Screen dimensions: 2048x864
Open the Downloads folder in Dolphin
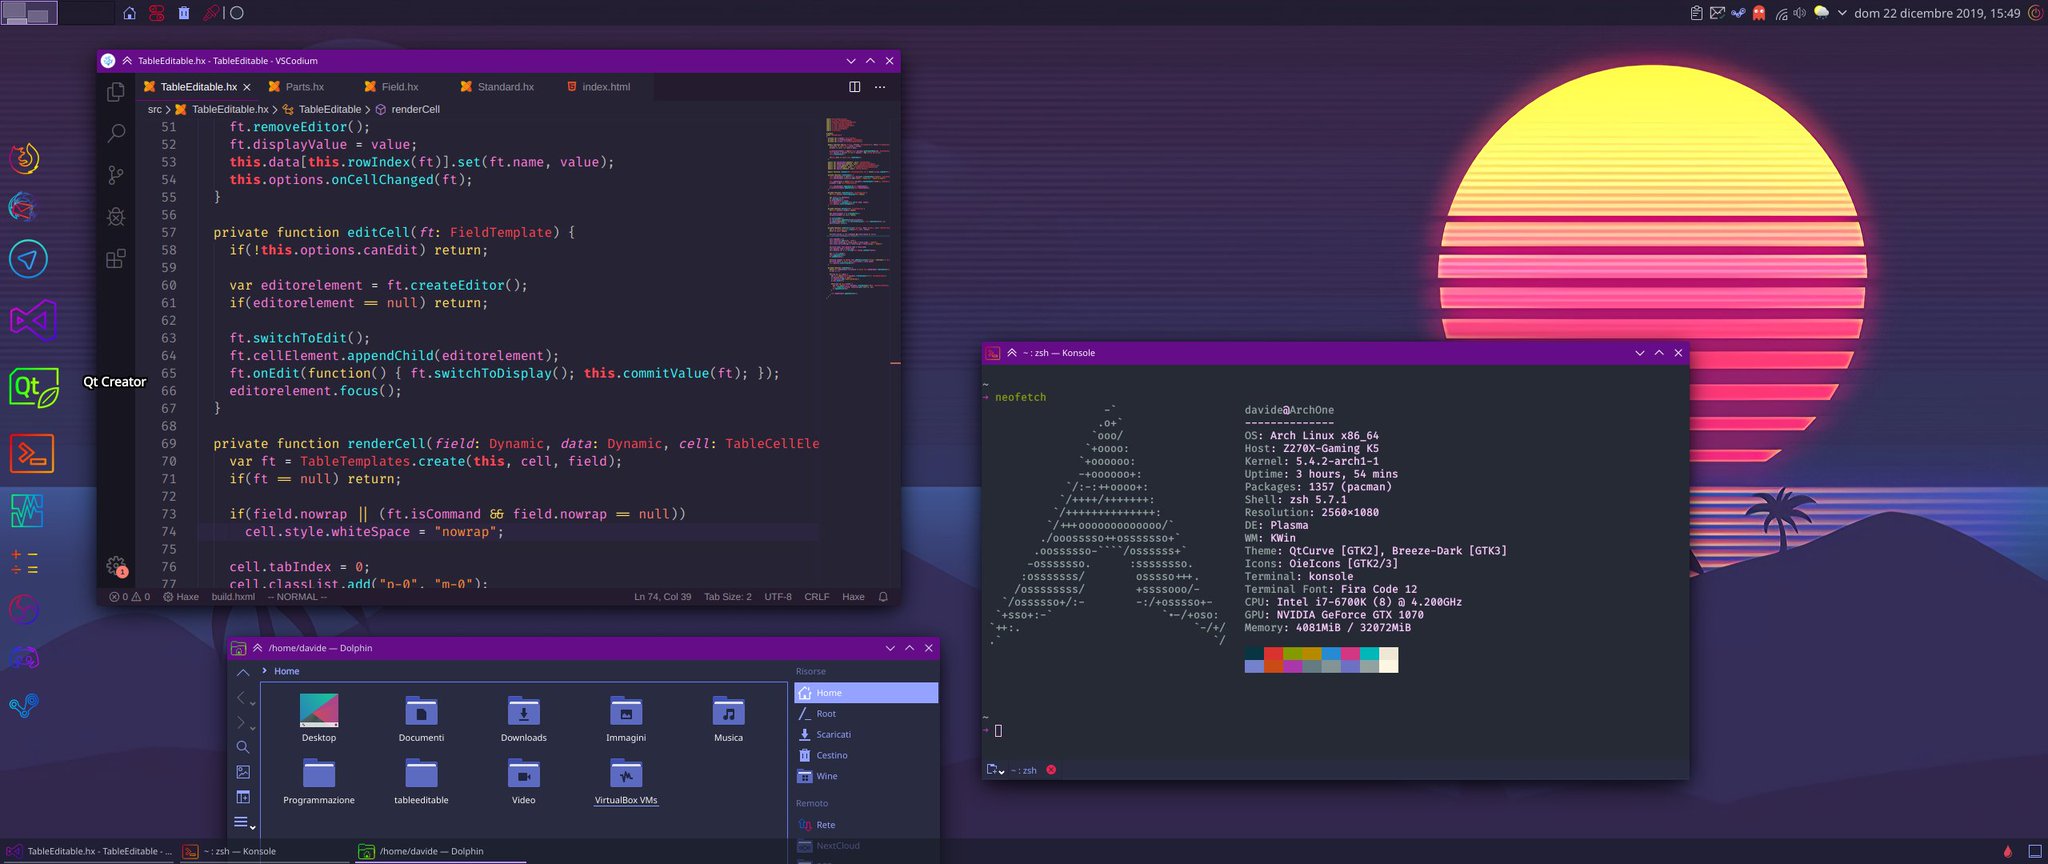(x=524, y=719)
